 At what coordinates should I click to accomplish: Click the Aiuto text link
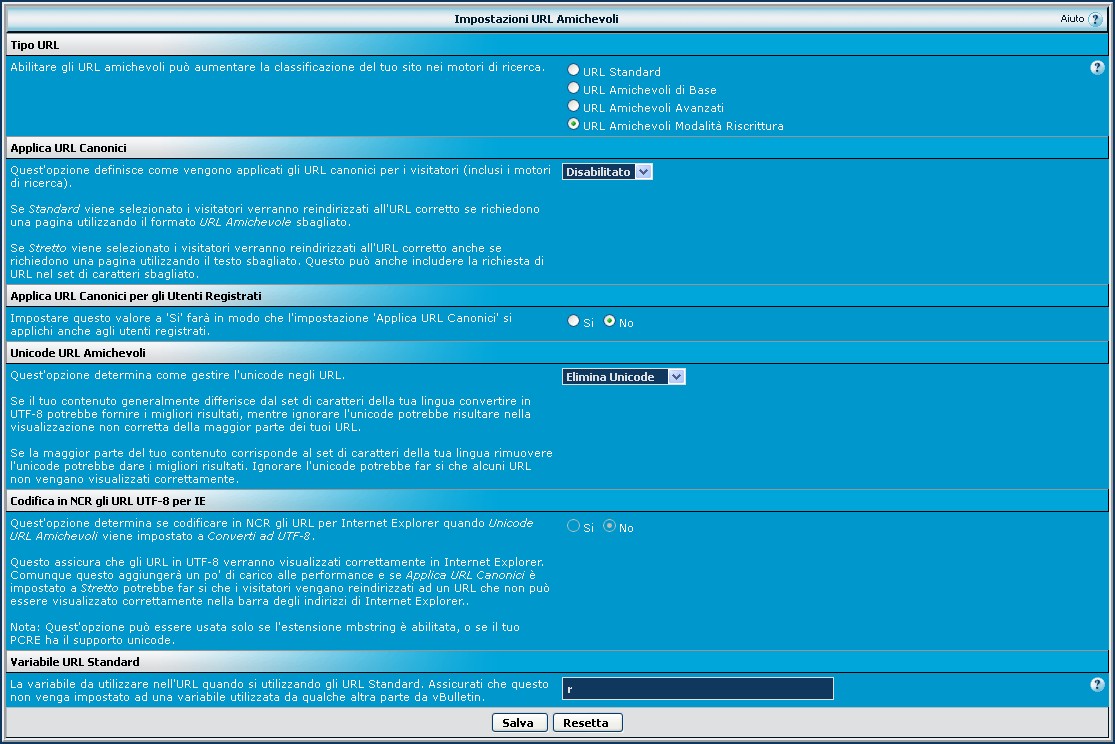click(x=1072, y=19)
